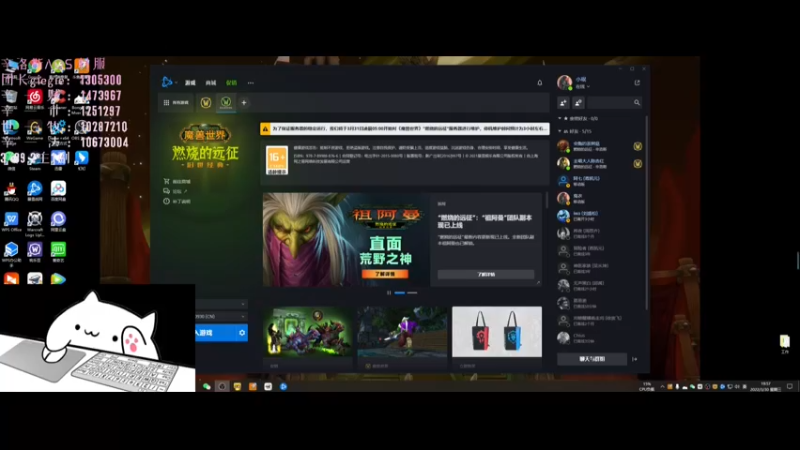Select the first online friend in list
The height and width of the screenshot is (450, 800).
[600, 146]
